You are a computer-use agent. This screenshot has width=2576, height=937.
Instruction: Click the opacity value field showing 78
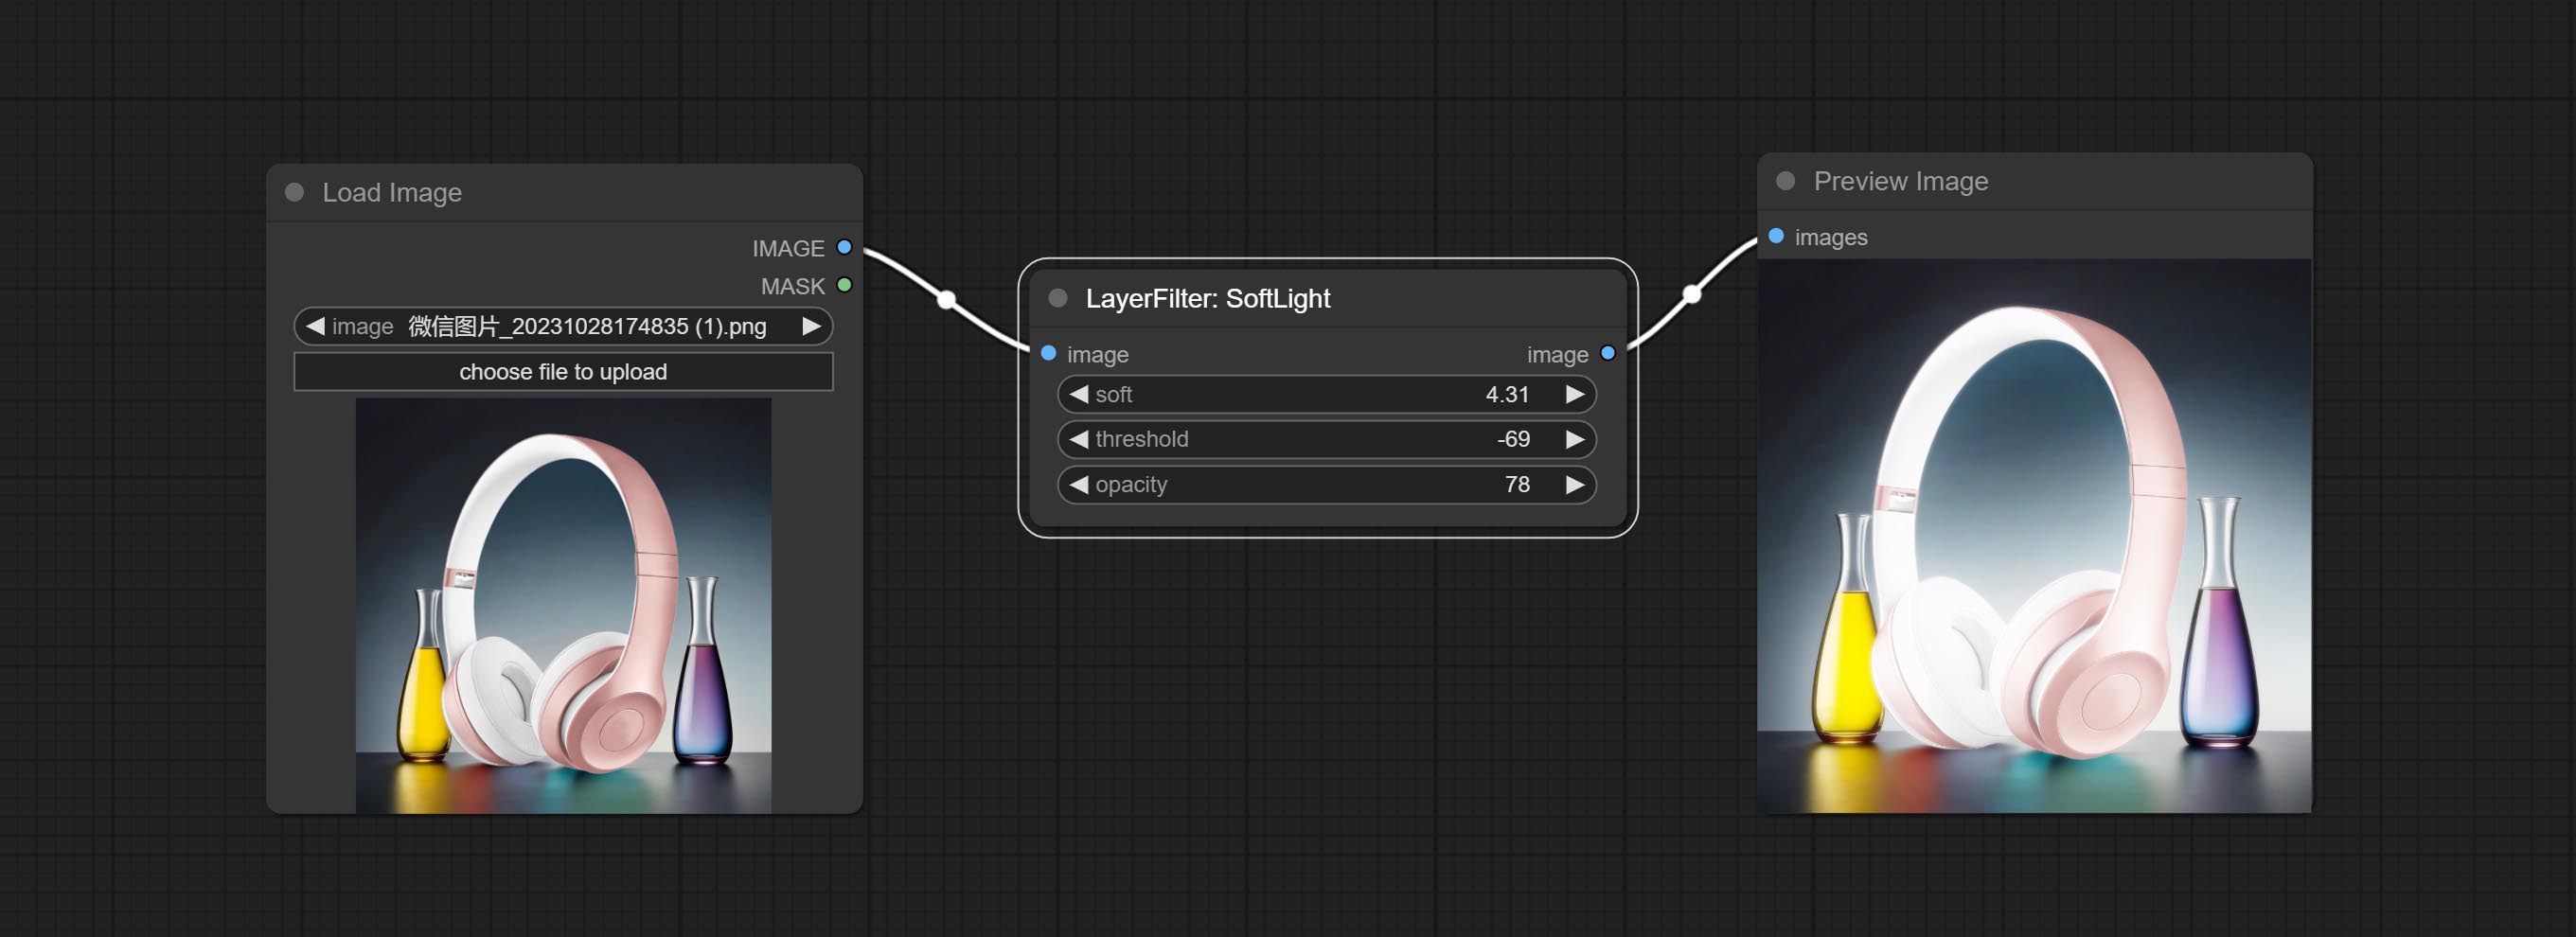[1326, 485]
